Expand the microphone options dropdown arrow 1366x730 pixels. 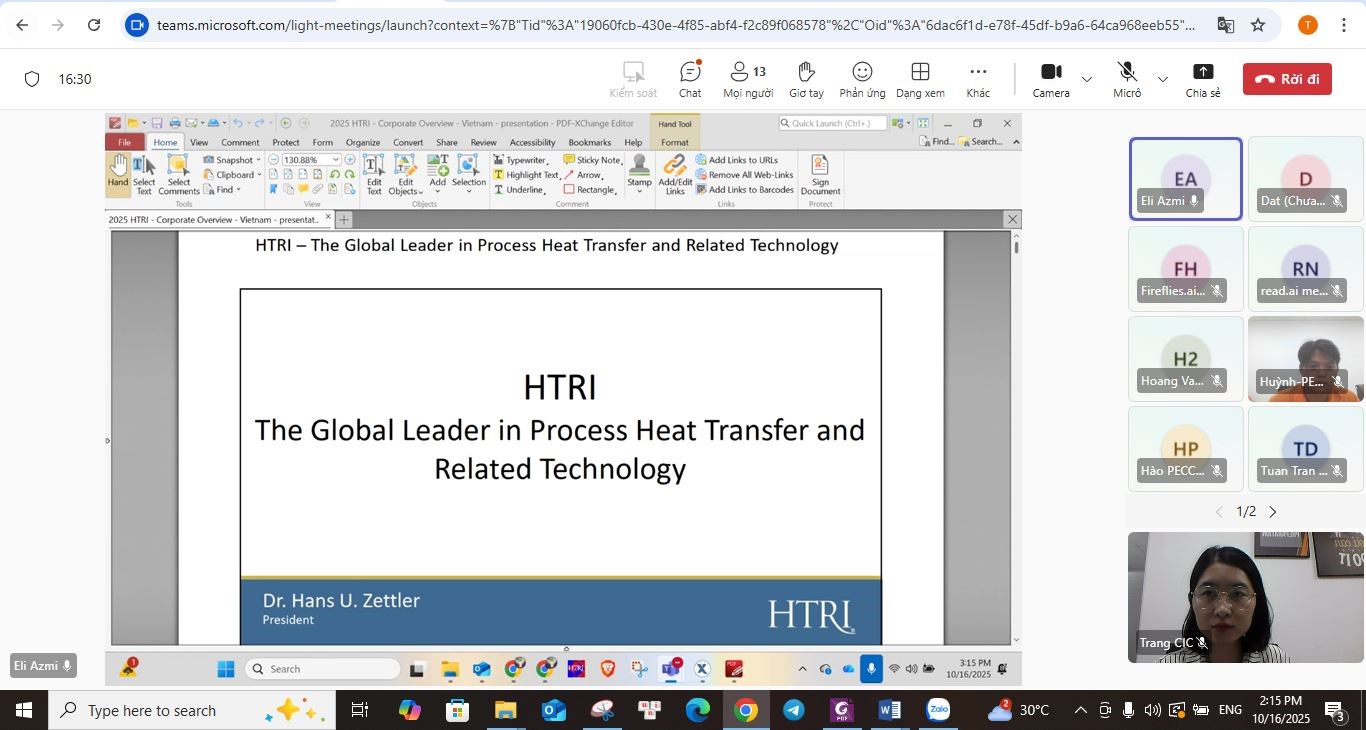point(1162,79)
